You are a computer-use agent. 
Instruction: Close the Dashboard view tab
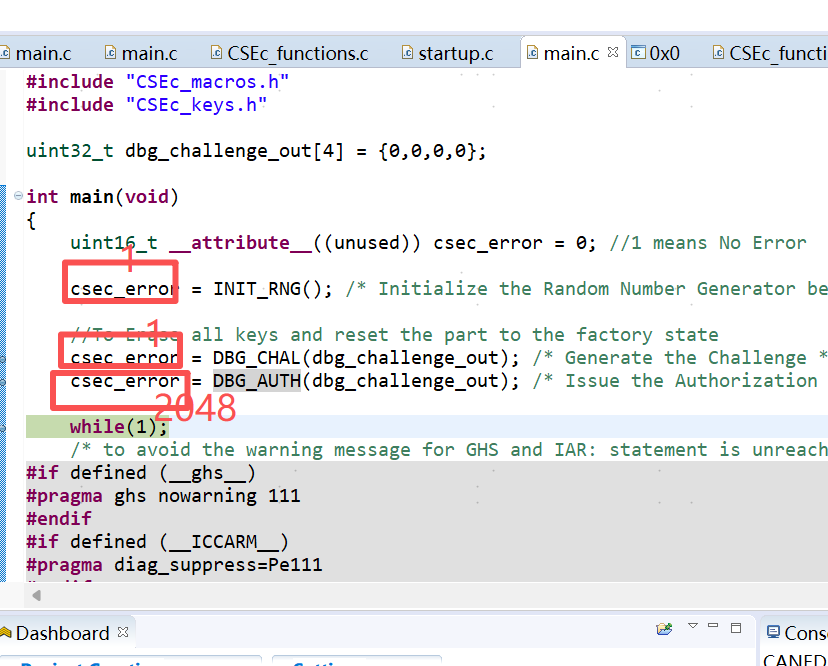coord(123,632)
